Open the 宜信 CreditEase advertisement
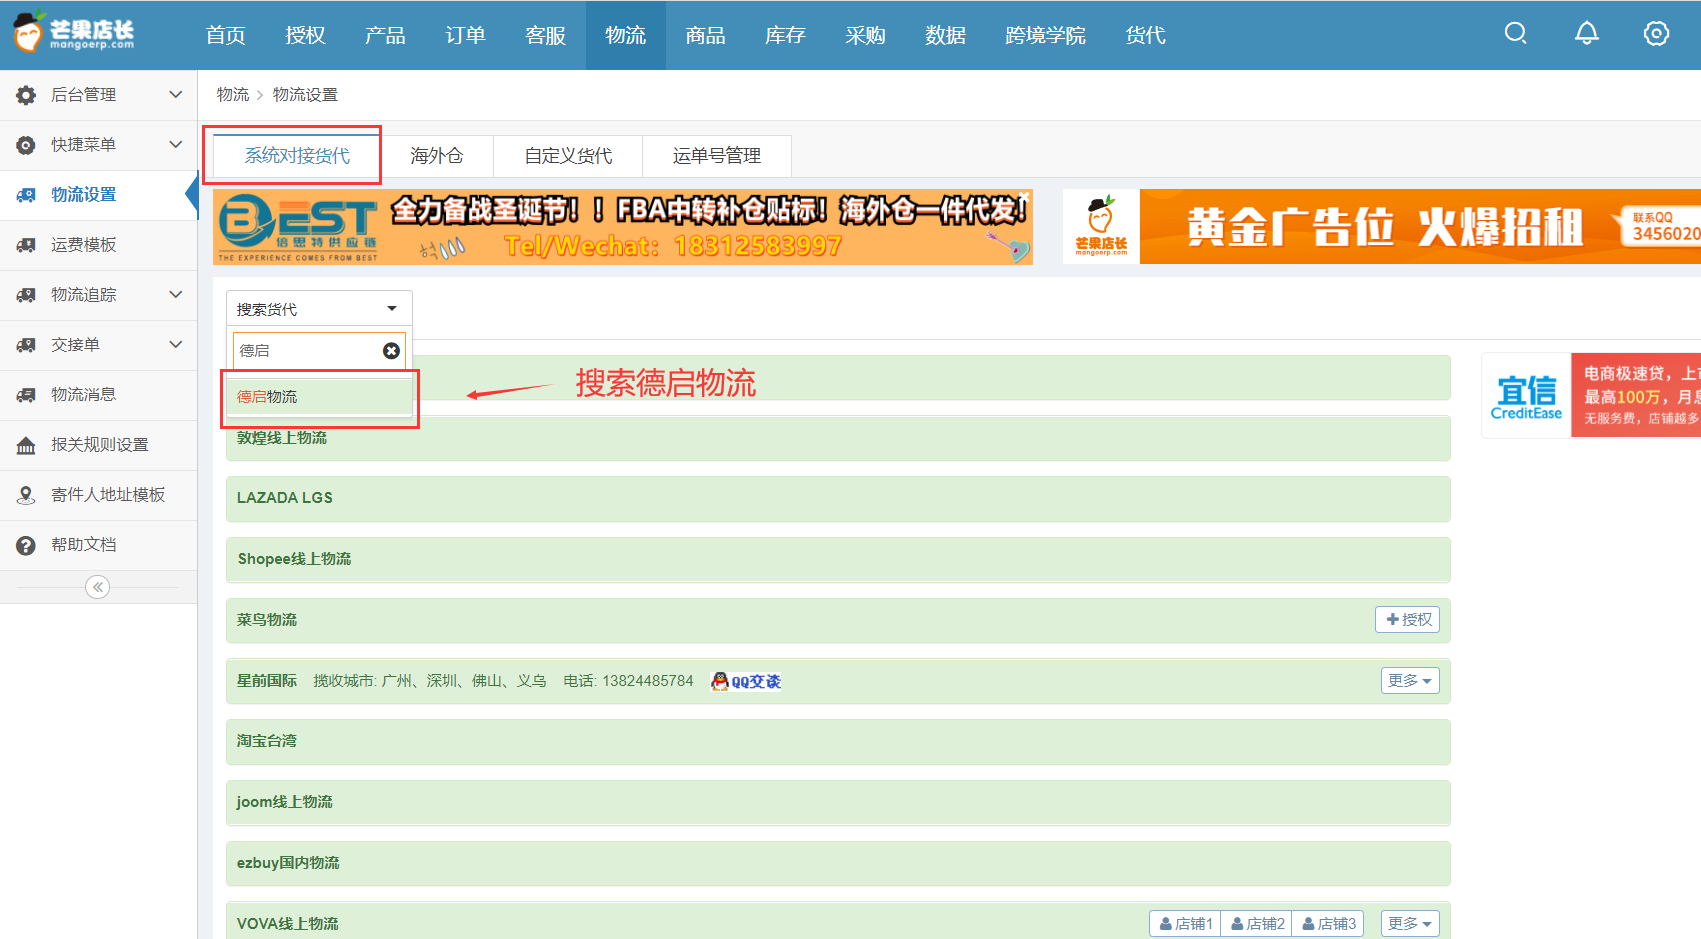Screen dimensions: 1701x939 pos(1591,395)
